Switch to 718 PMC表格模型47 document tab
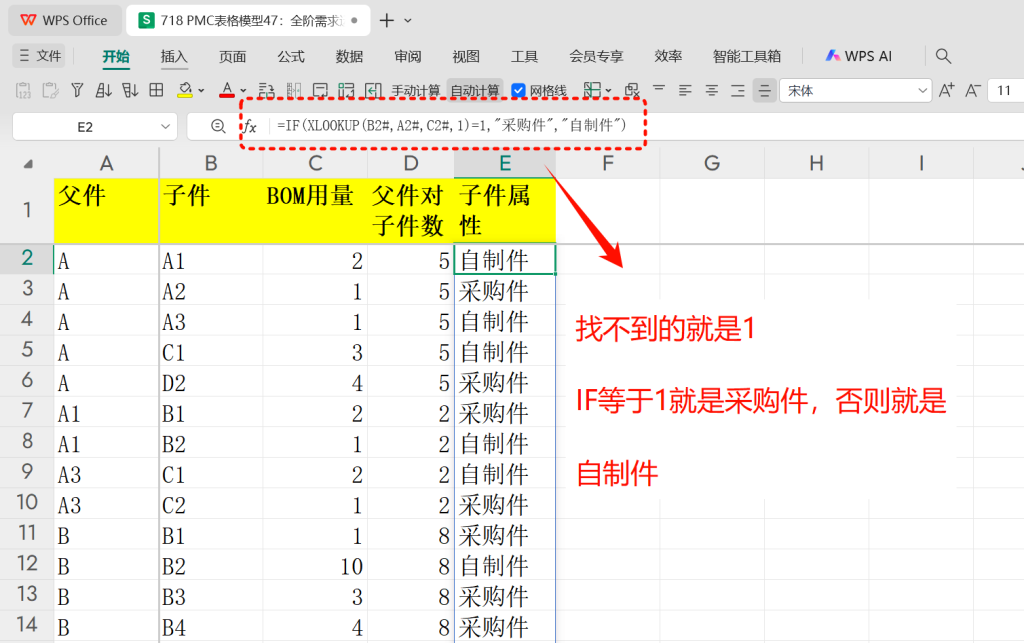This screenshot has width=1024, height=643. tap(248, 20)
